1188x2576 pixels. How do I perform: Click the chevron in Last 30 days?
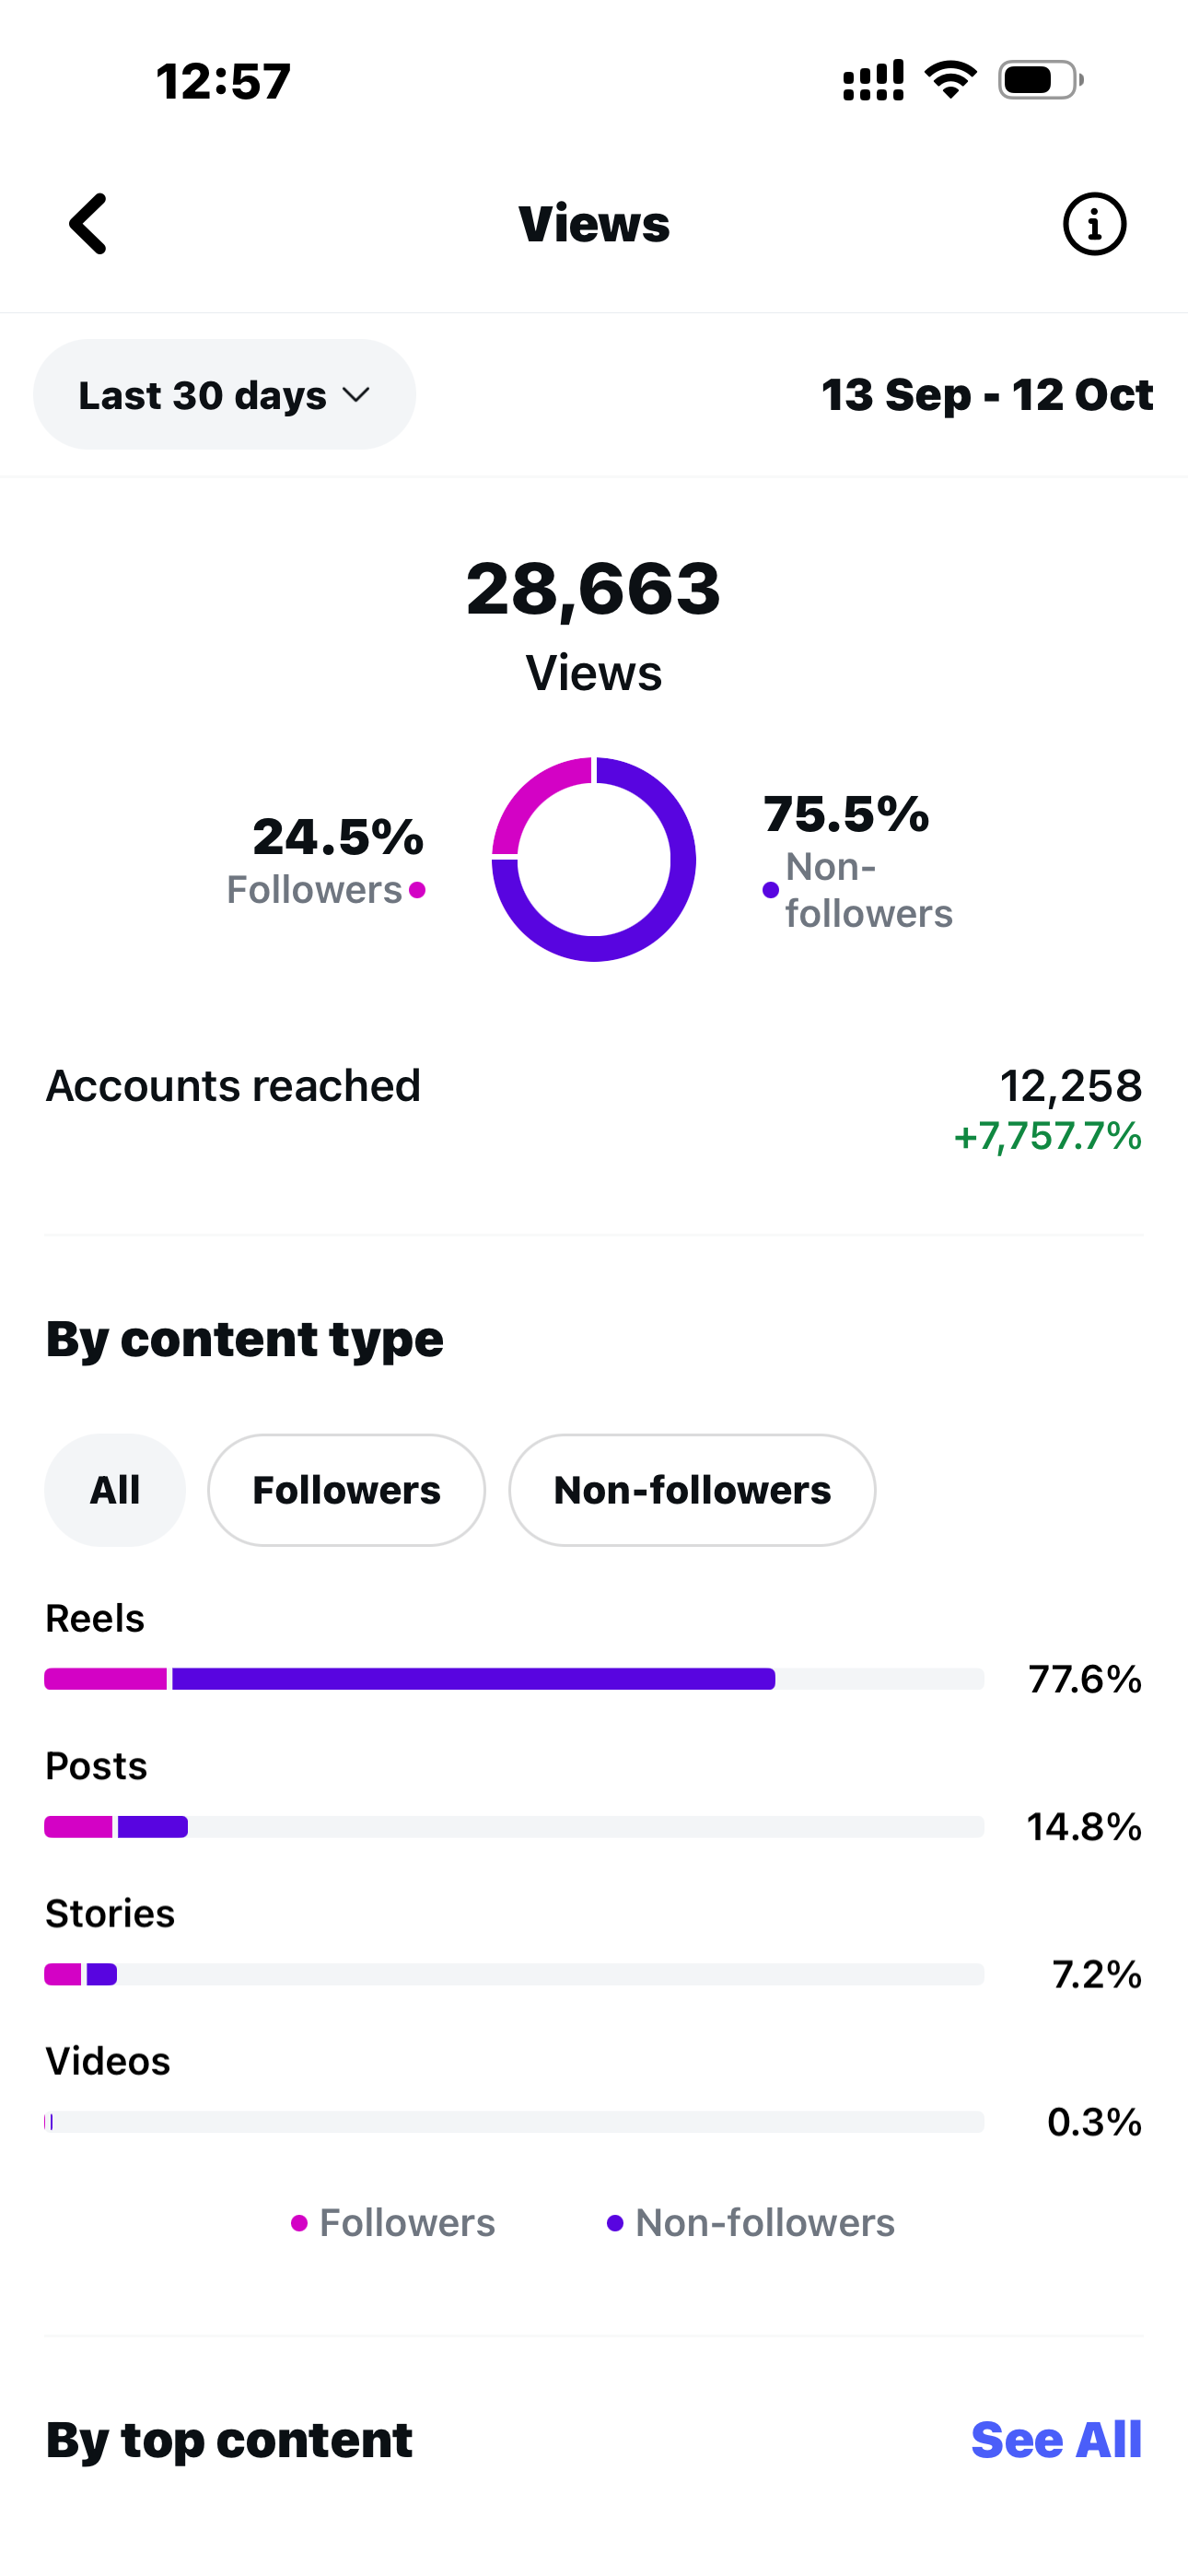(x=356, y=395)
